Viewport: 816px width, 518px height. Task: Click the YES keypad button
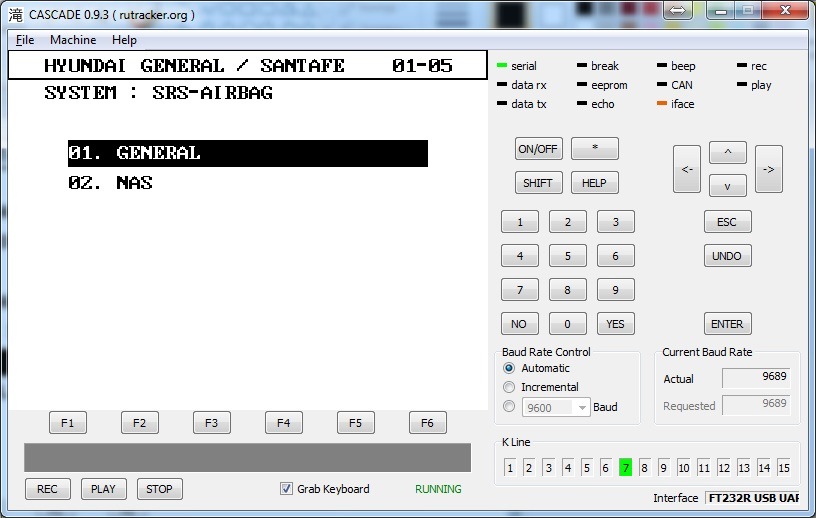(x=616, y=324)
